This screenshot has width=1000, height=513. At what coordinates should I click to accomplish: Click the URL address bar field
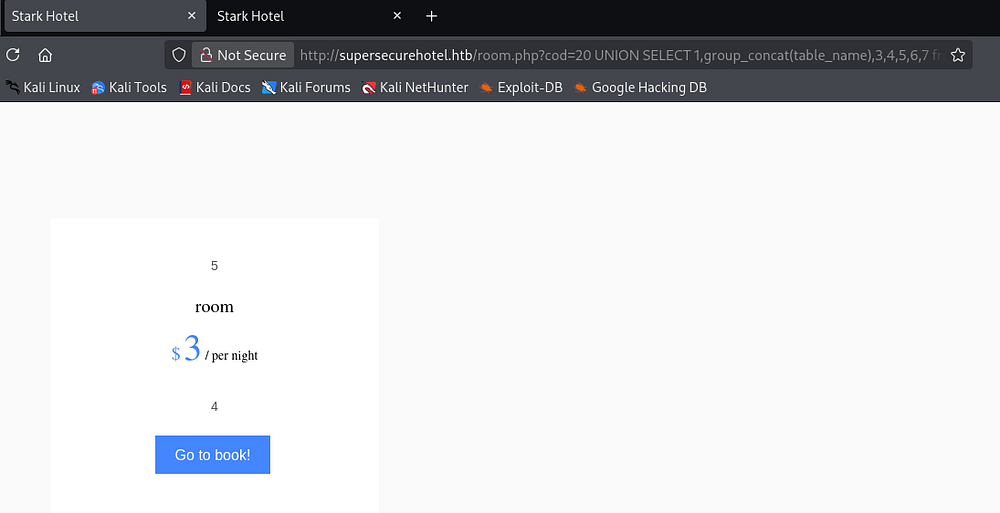620,55
